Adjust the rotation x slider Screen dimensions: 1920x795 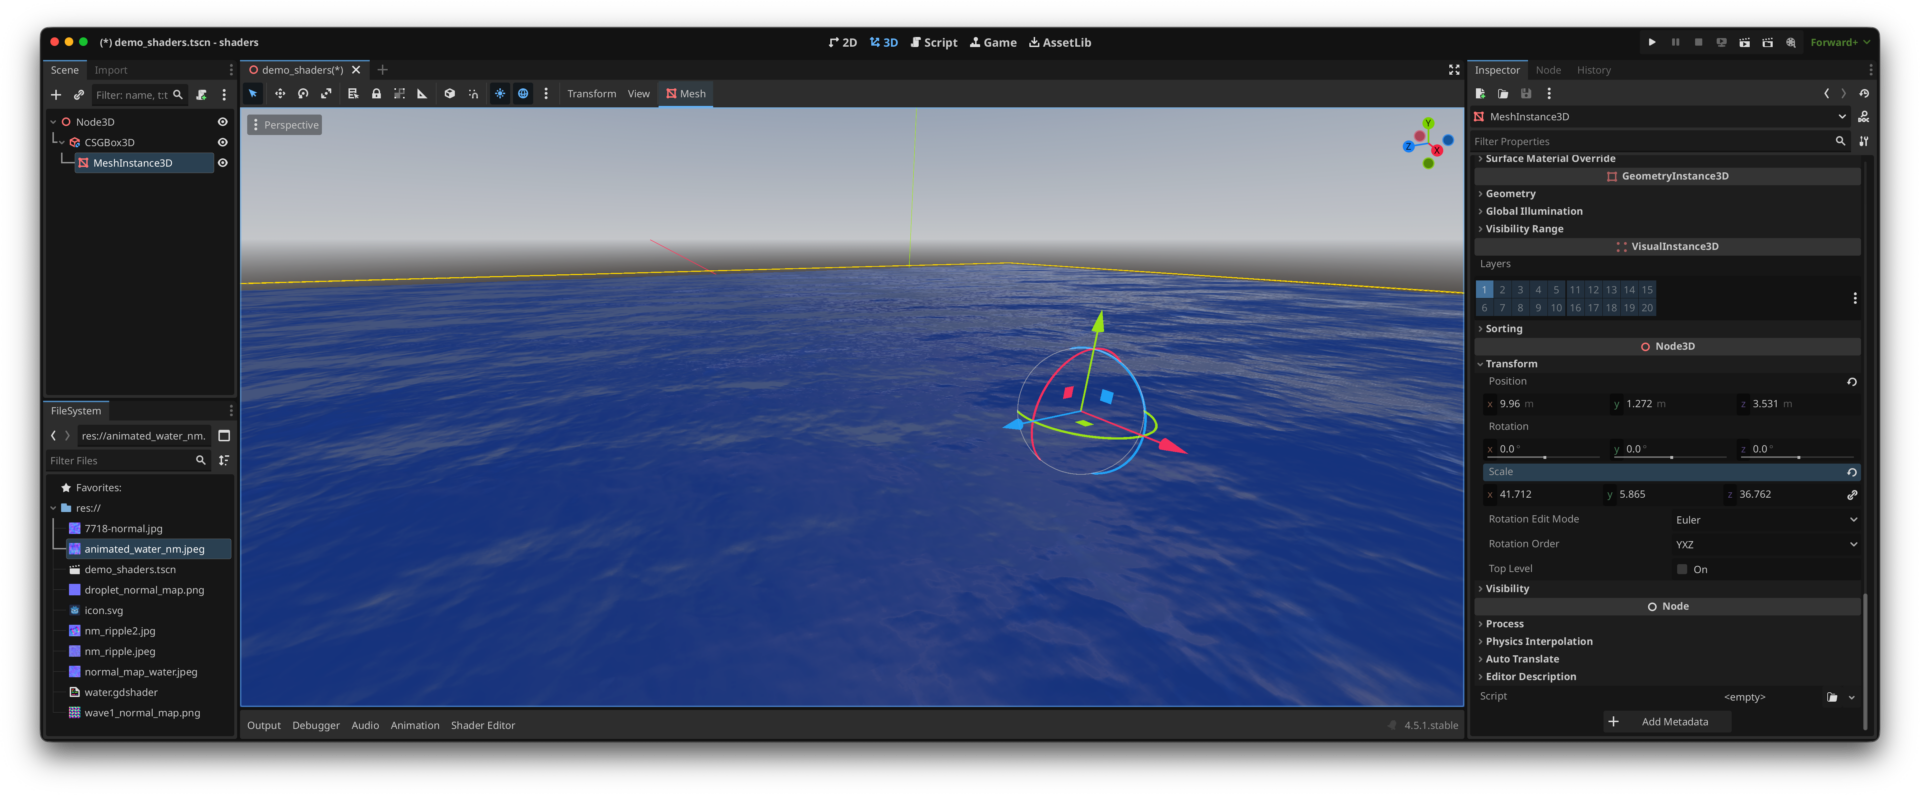click(x=1545, y=457)
